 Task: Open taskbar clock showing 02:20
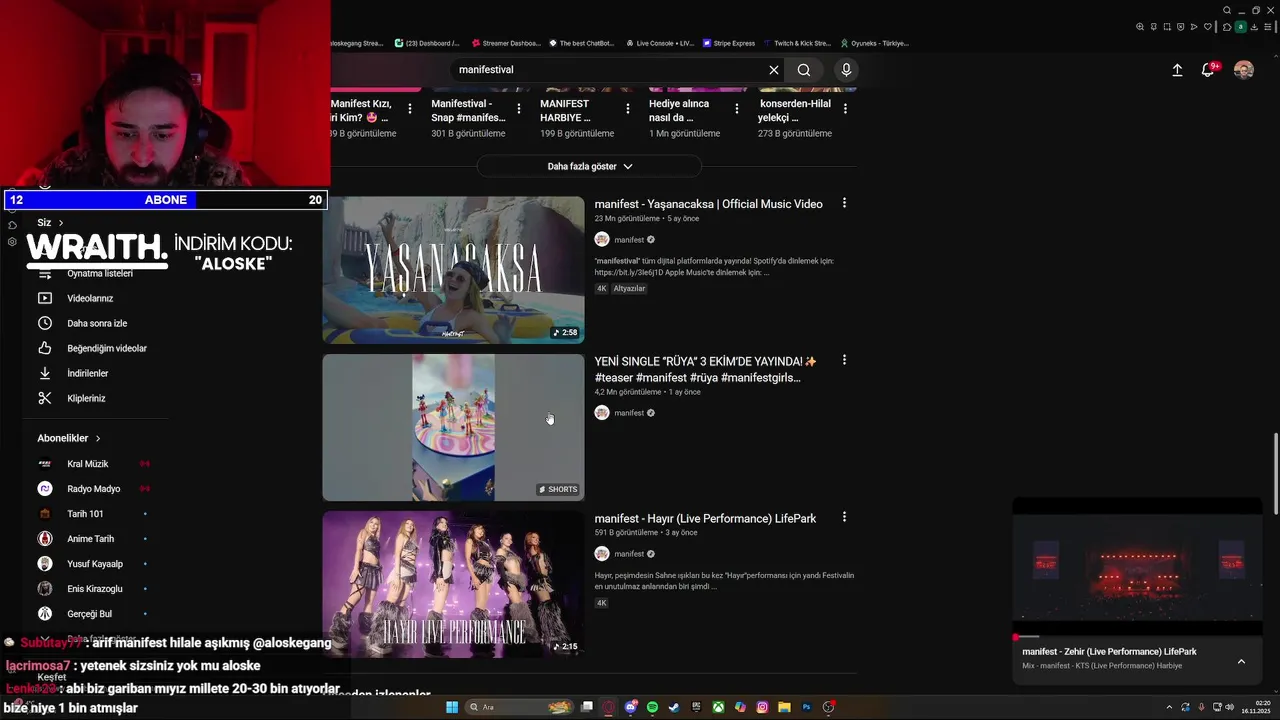pyautogui.click(x=1256, y=707)
